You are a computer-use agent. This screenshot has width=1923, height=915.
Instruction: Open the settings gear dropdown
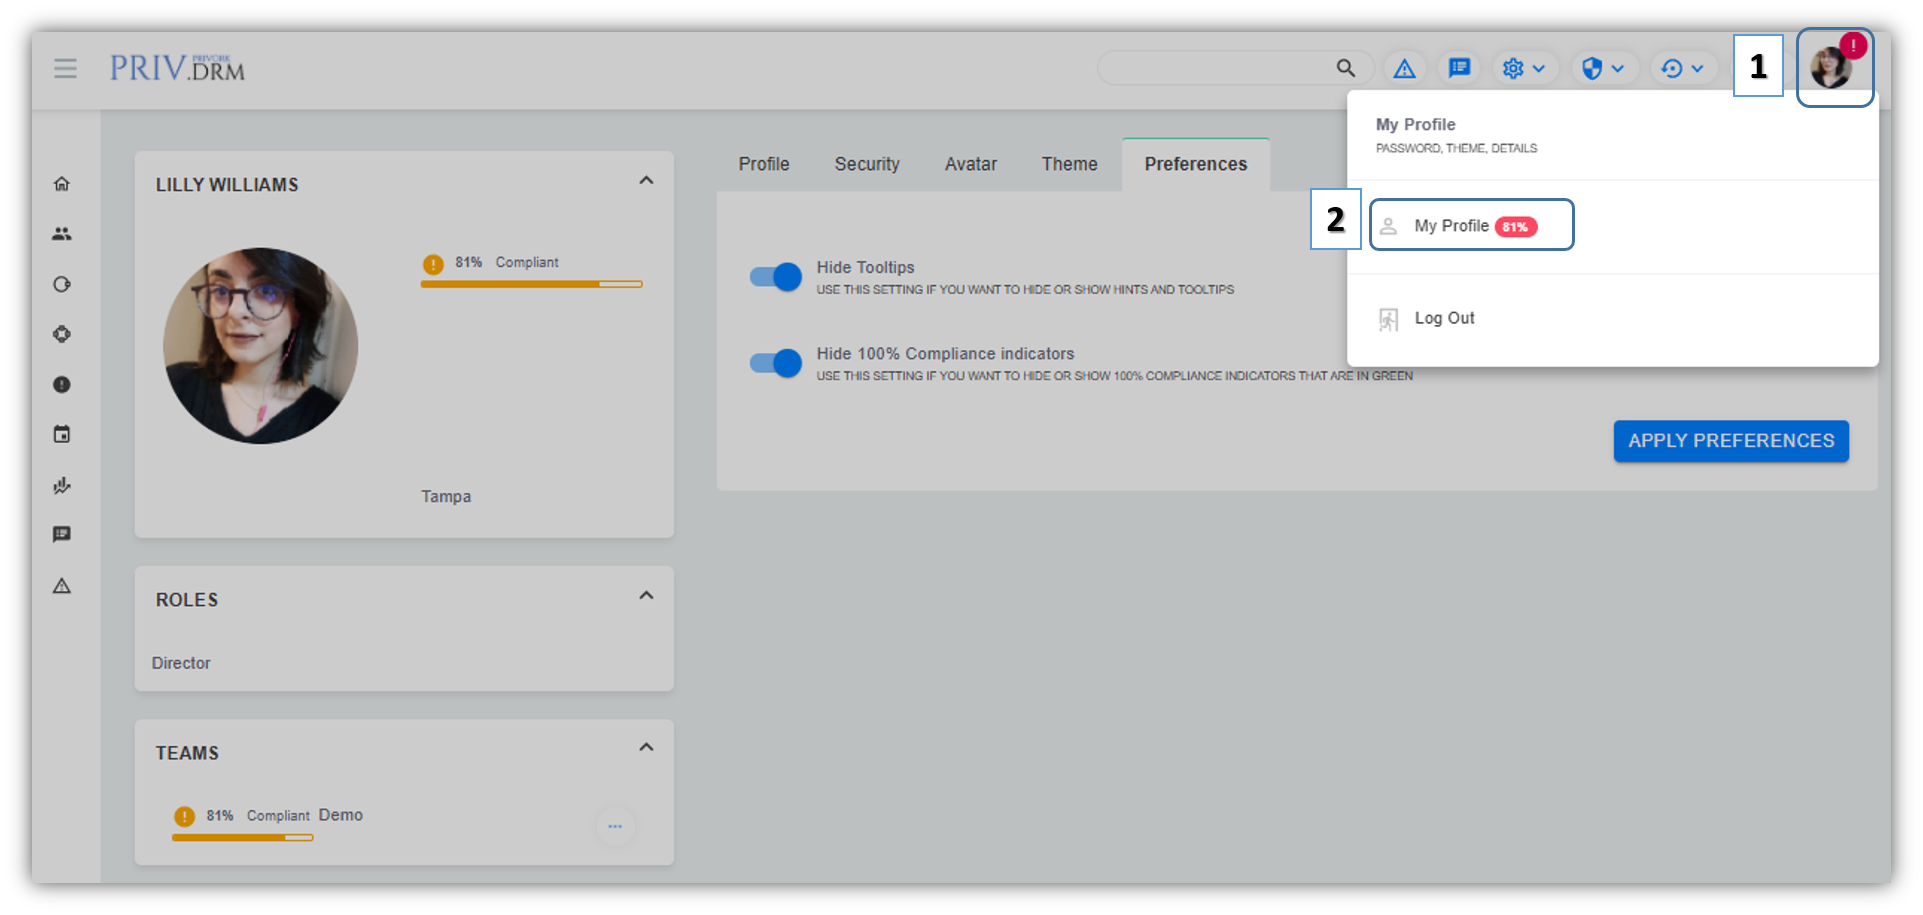click(x=1523, y=68)
